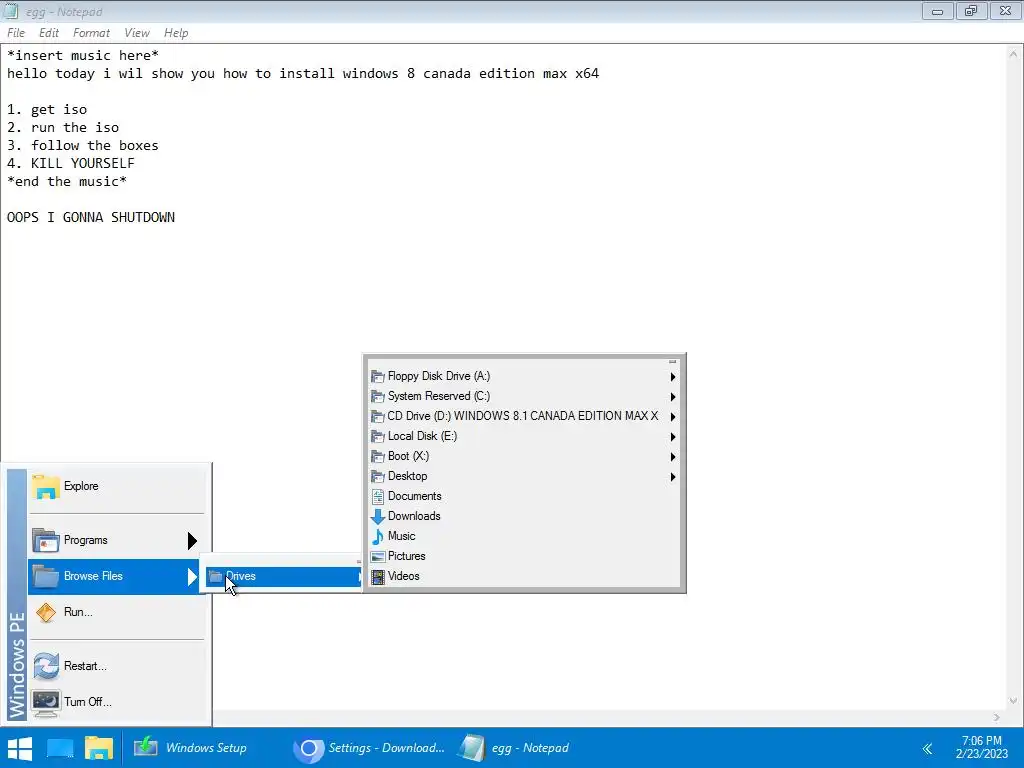The height and width of the screenshot is (768, 1024).
Task: Click the Pictures icon in the list
Action: (x=377, y=556)
